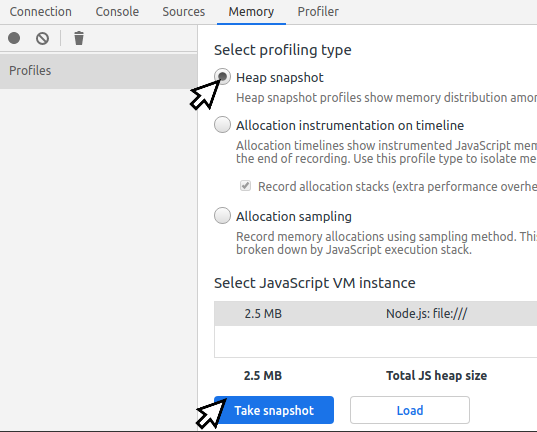Switch to the Profiler tab
Image resolution: width=537 pixels, height=432 pixels.
[x=318, y=12]
